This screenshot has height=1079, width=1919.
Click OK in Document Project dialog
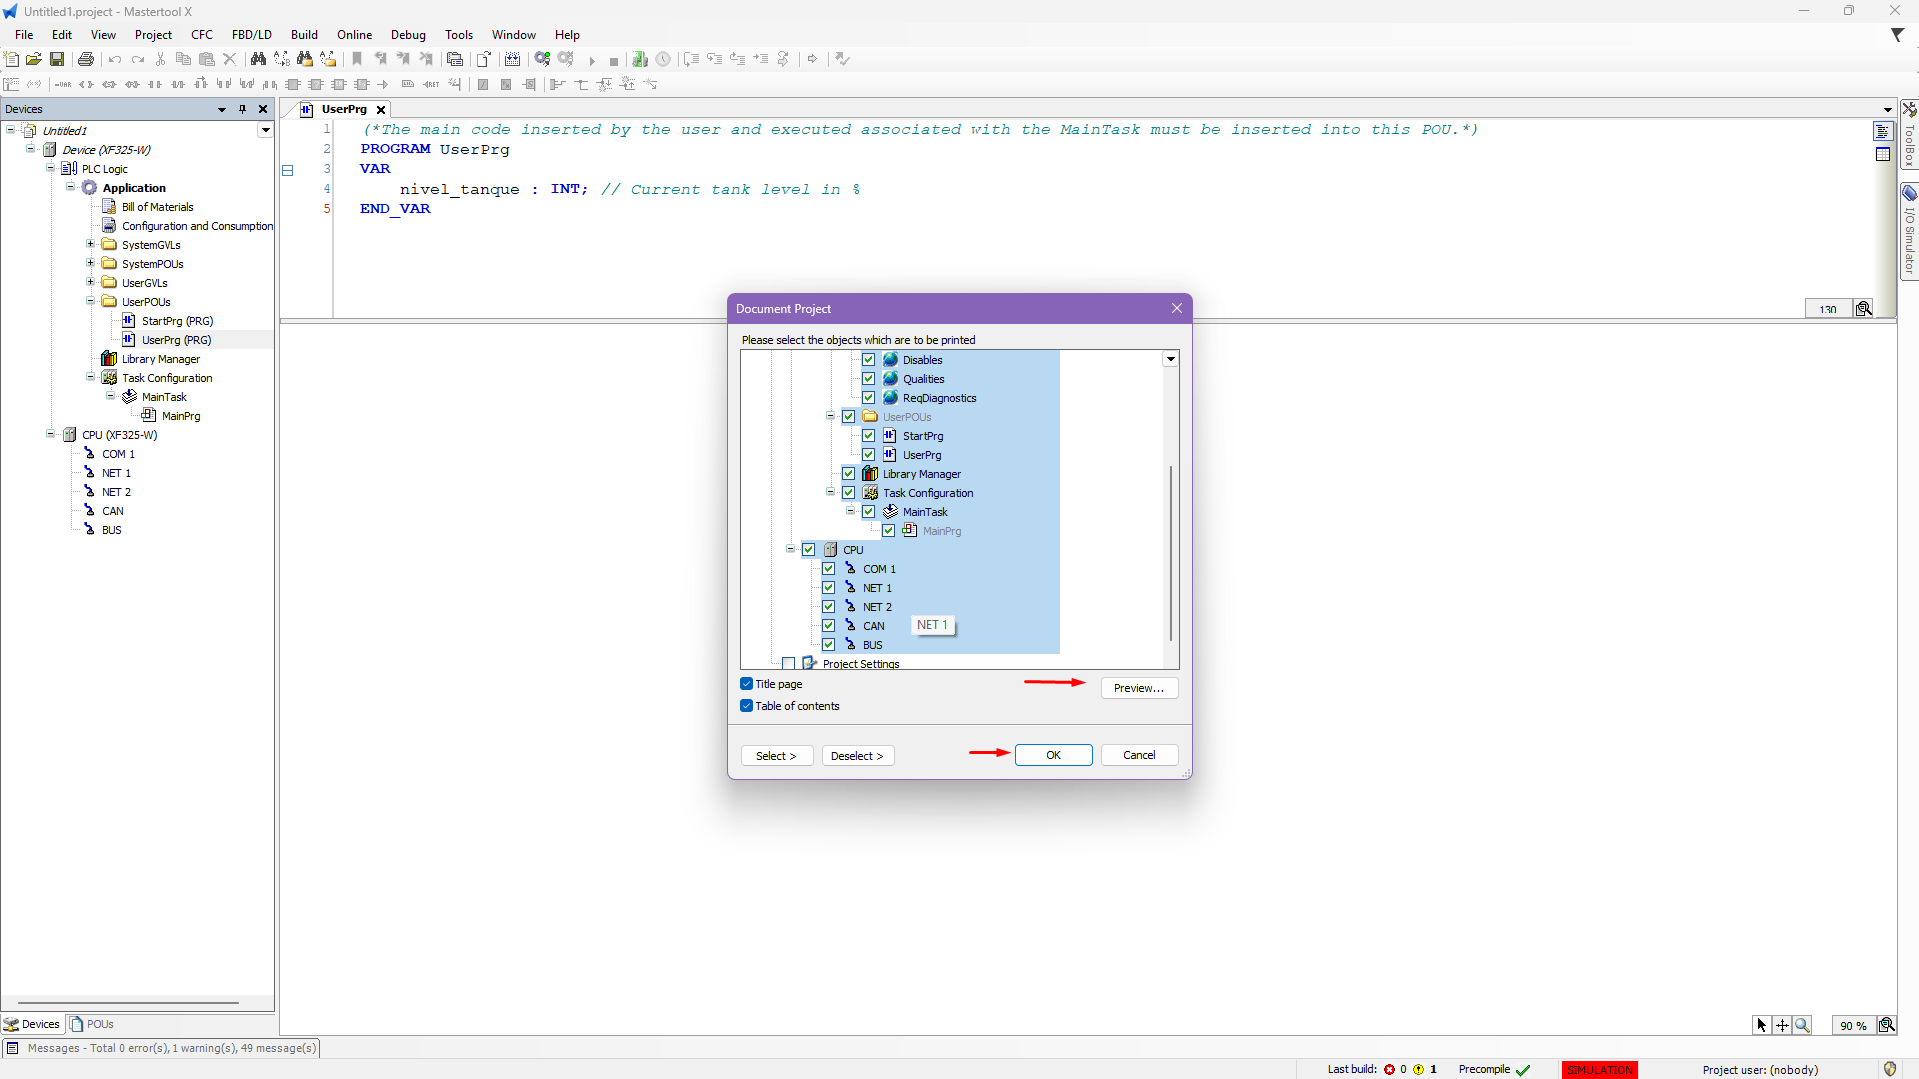click(x=1053, y=755)
